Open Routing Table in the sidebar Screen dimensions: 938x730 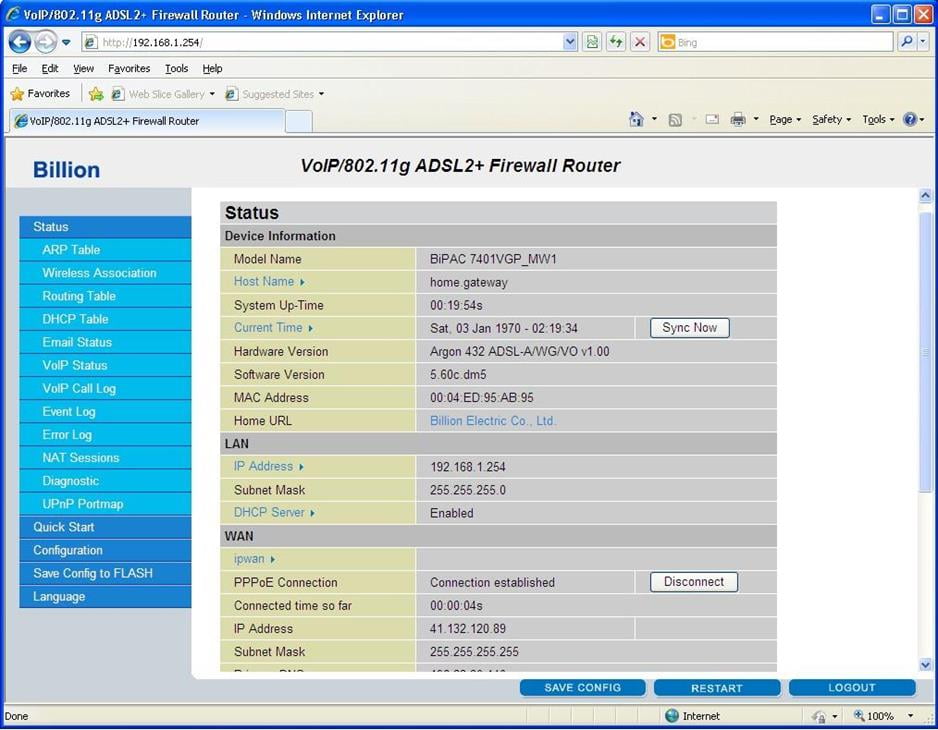(105, 296)
